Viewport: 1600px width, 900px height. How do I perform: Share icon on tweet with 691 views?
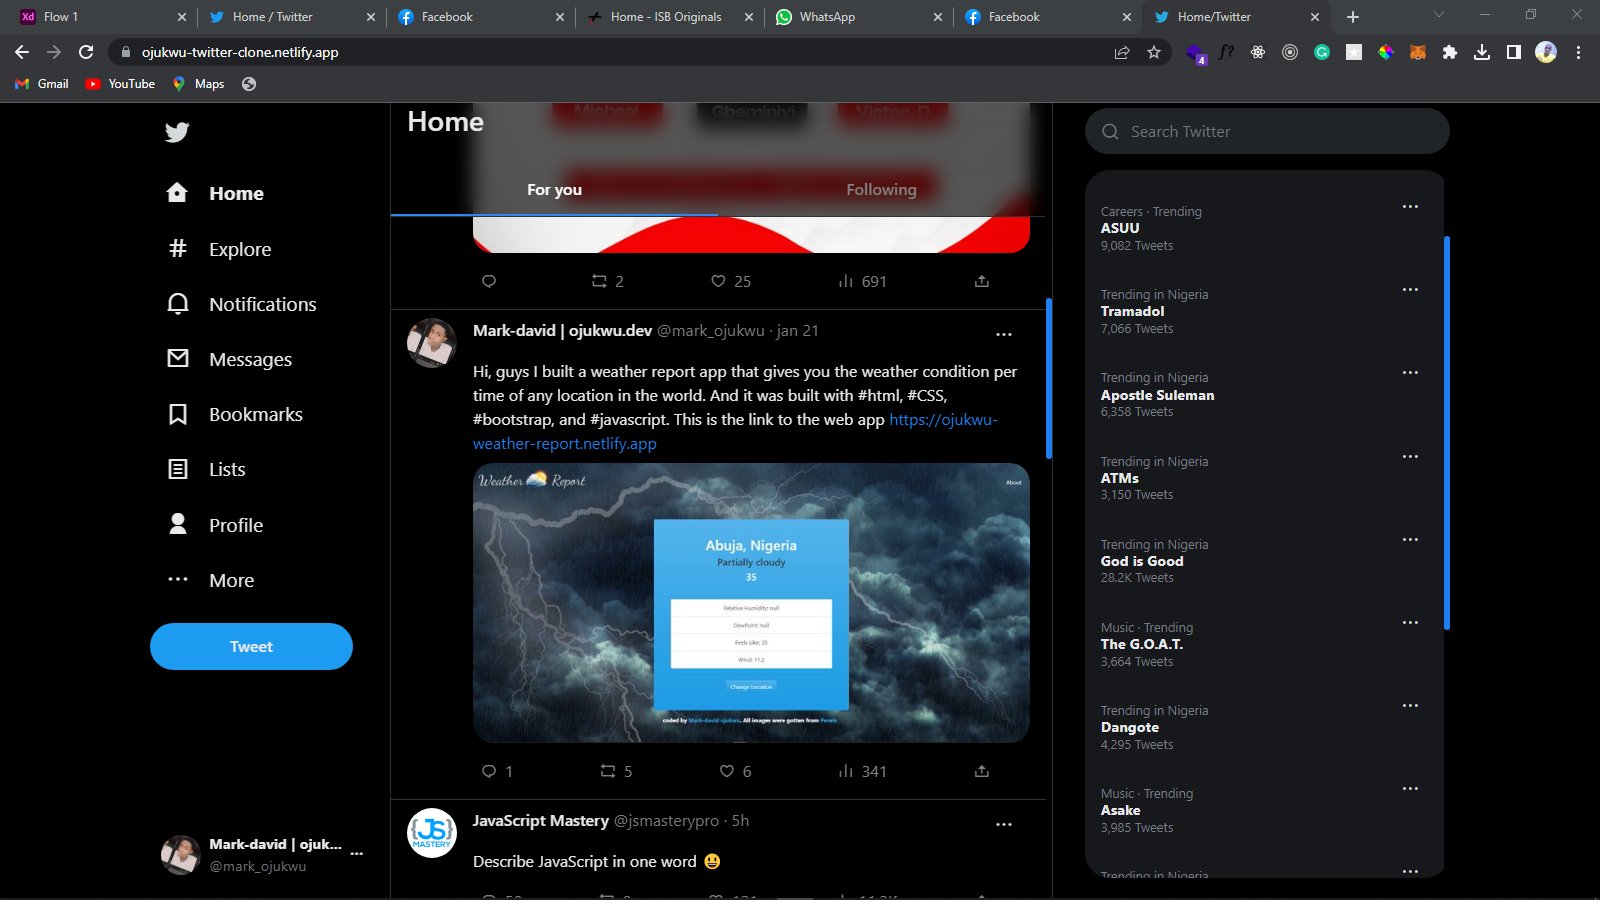(982, 281)
